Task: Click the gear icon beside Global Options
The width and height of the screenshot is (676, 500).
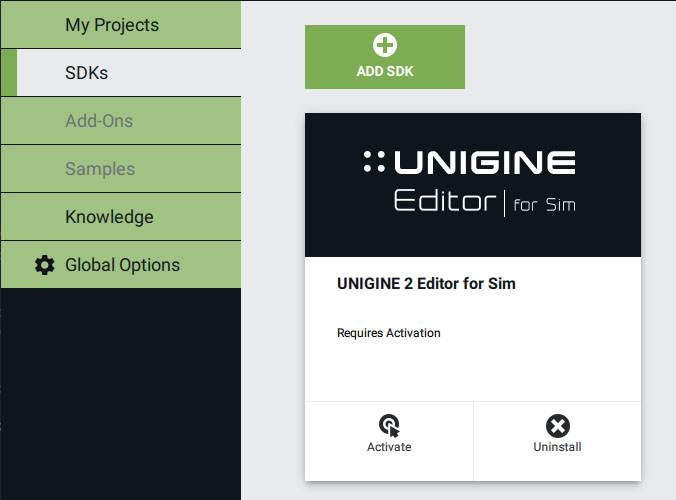Action: pyautogui.click(x=44, y=265)
